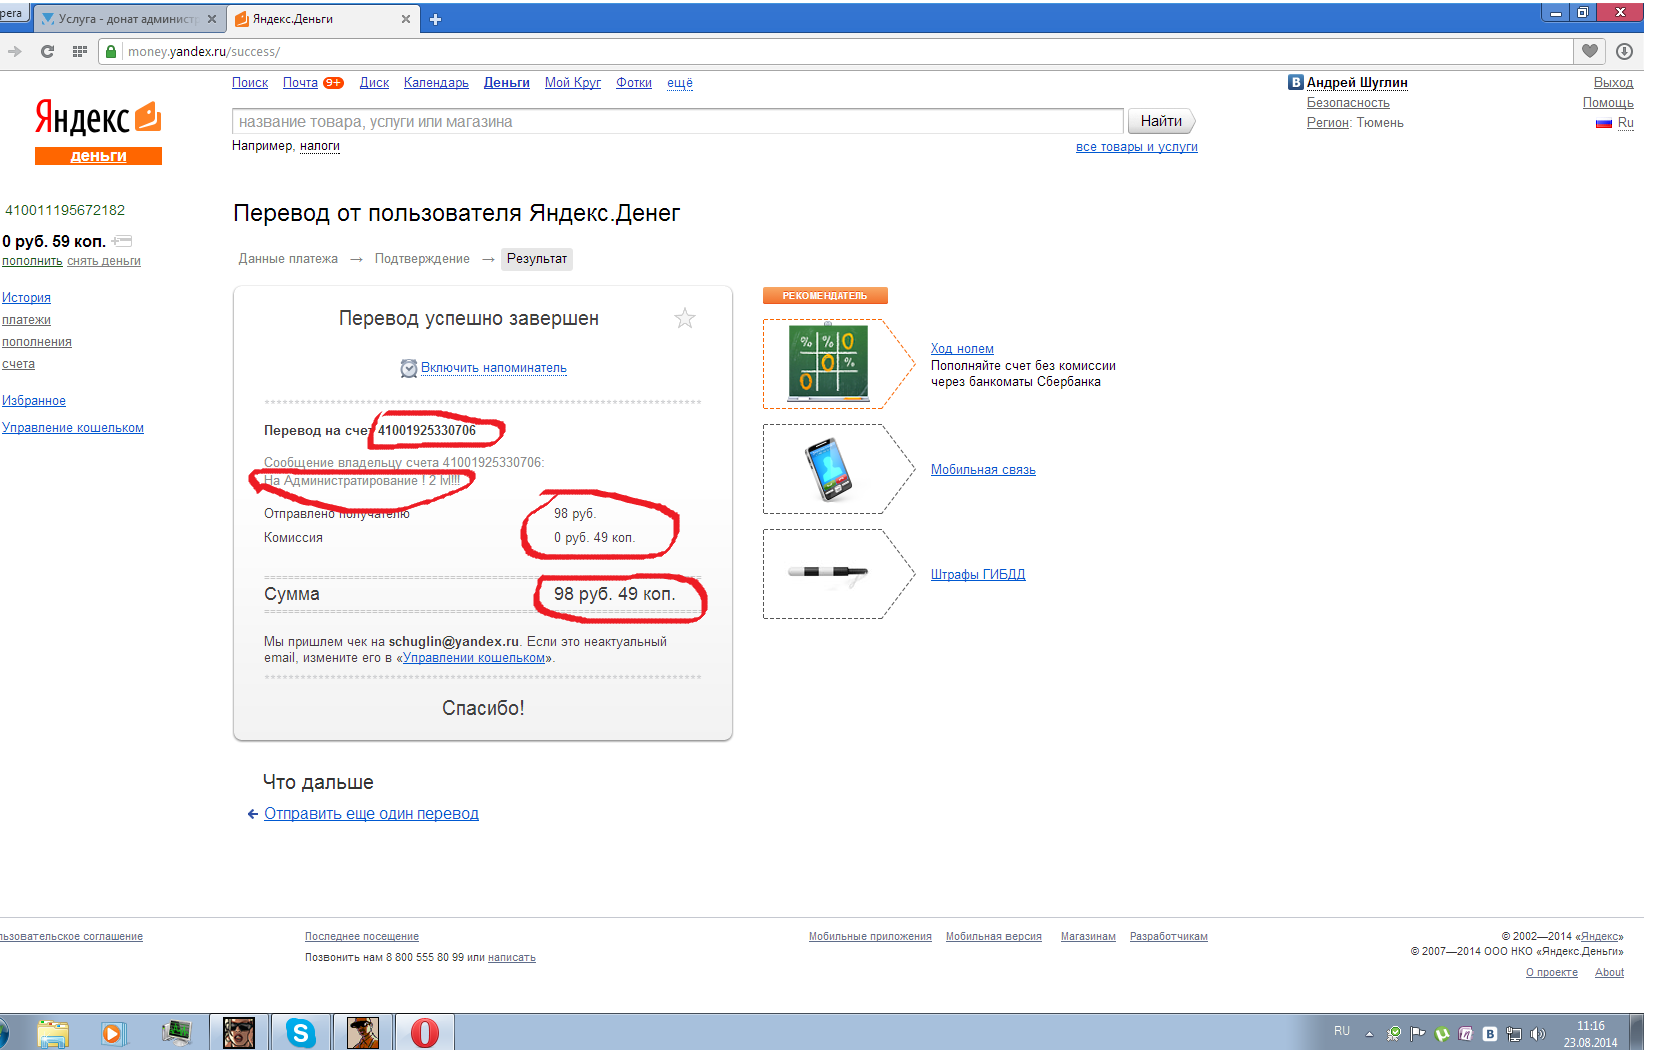Click the heart bookmark icon in the address bar
The width and height of the screenshot is (1680, 1050).
point(1590,51)
